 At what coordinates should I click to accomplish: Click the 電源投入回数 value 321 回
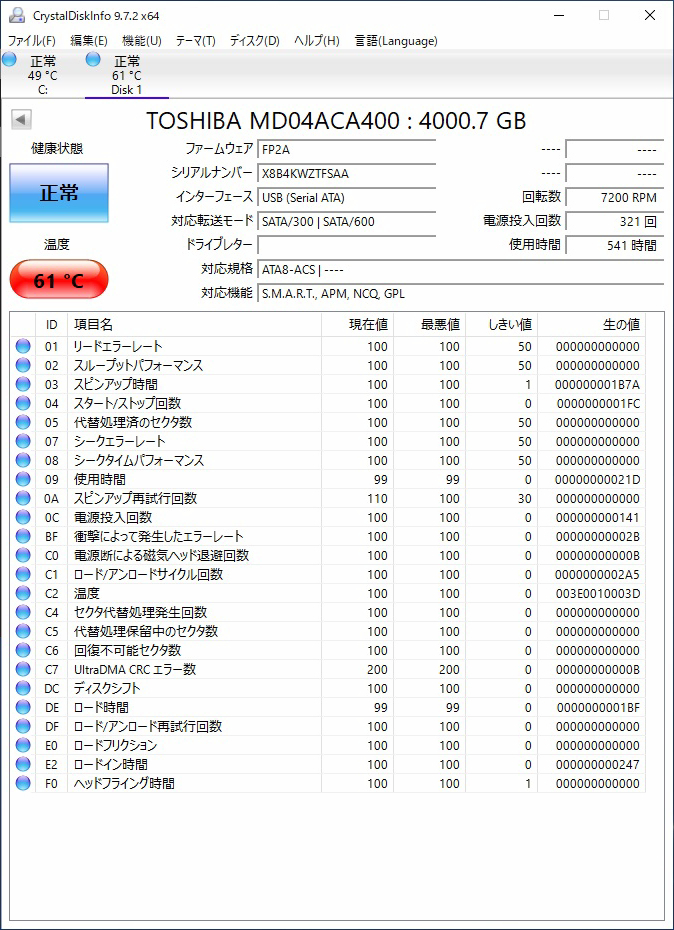pos(615,221)
